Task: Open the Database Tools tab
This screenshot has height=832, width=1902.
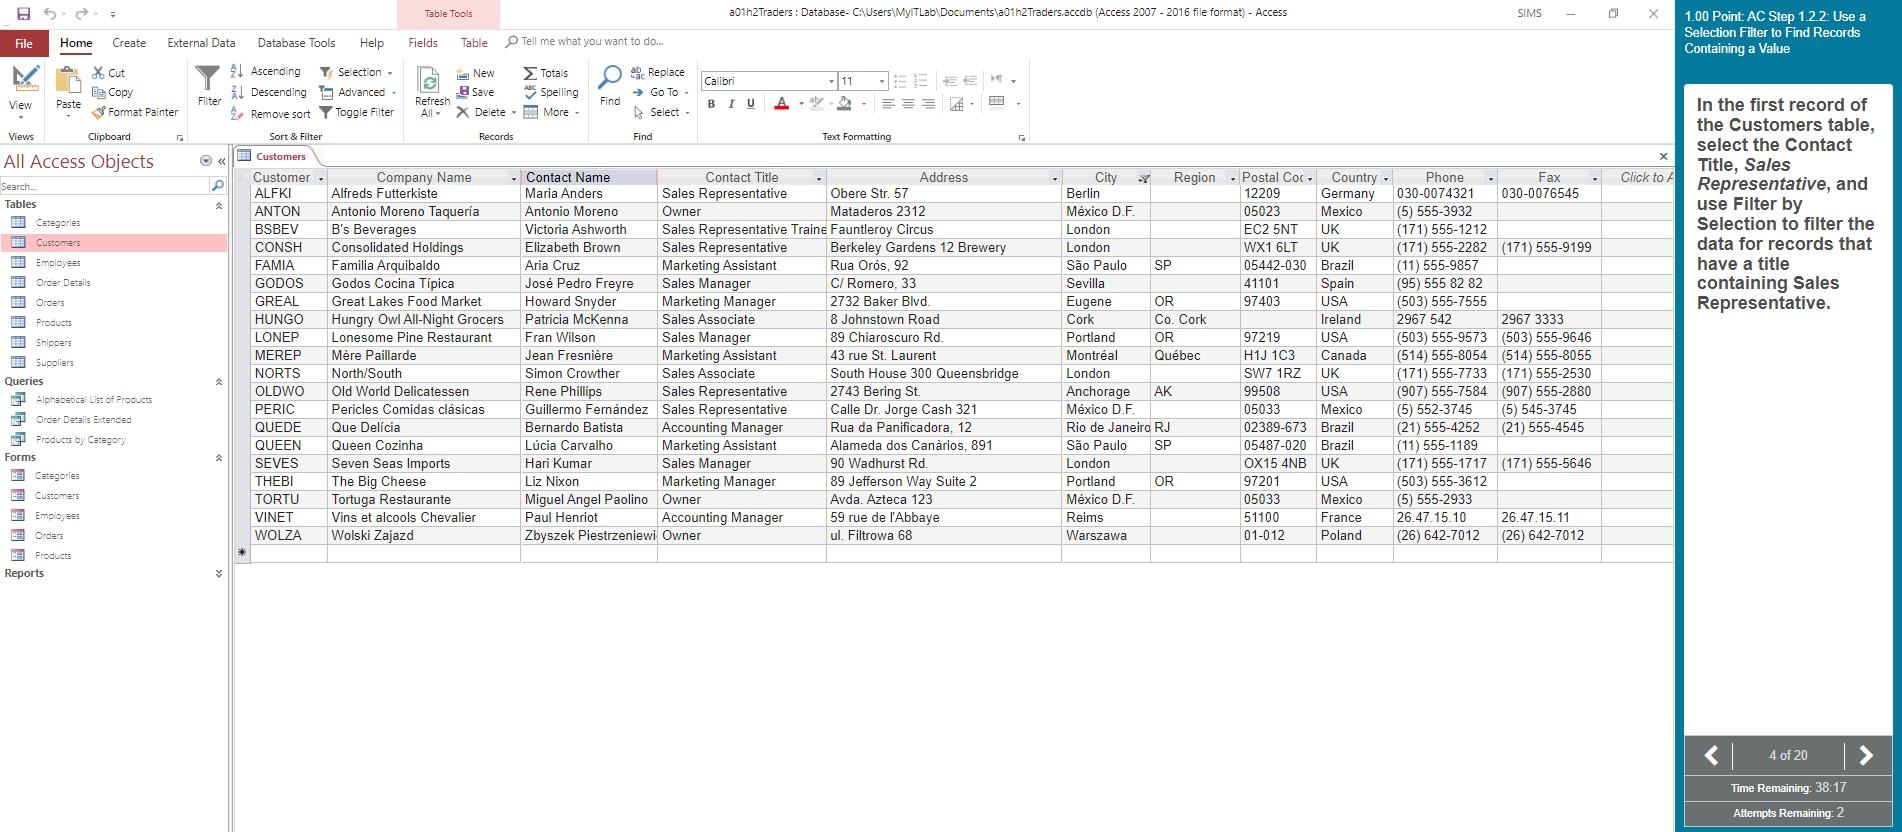Action: (296, 43)
